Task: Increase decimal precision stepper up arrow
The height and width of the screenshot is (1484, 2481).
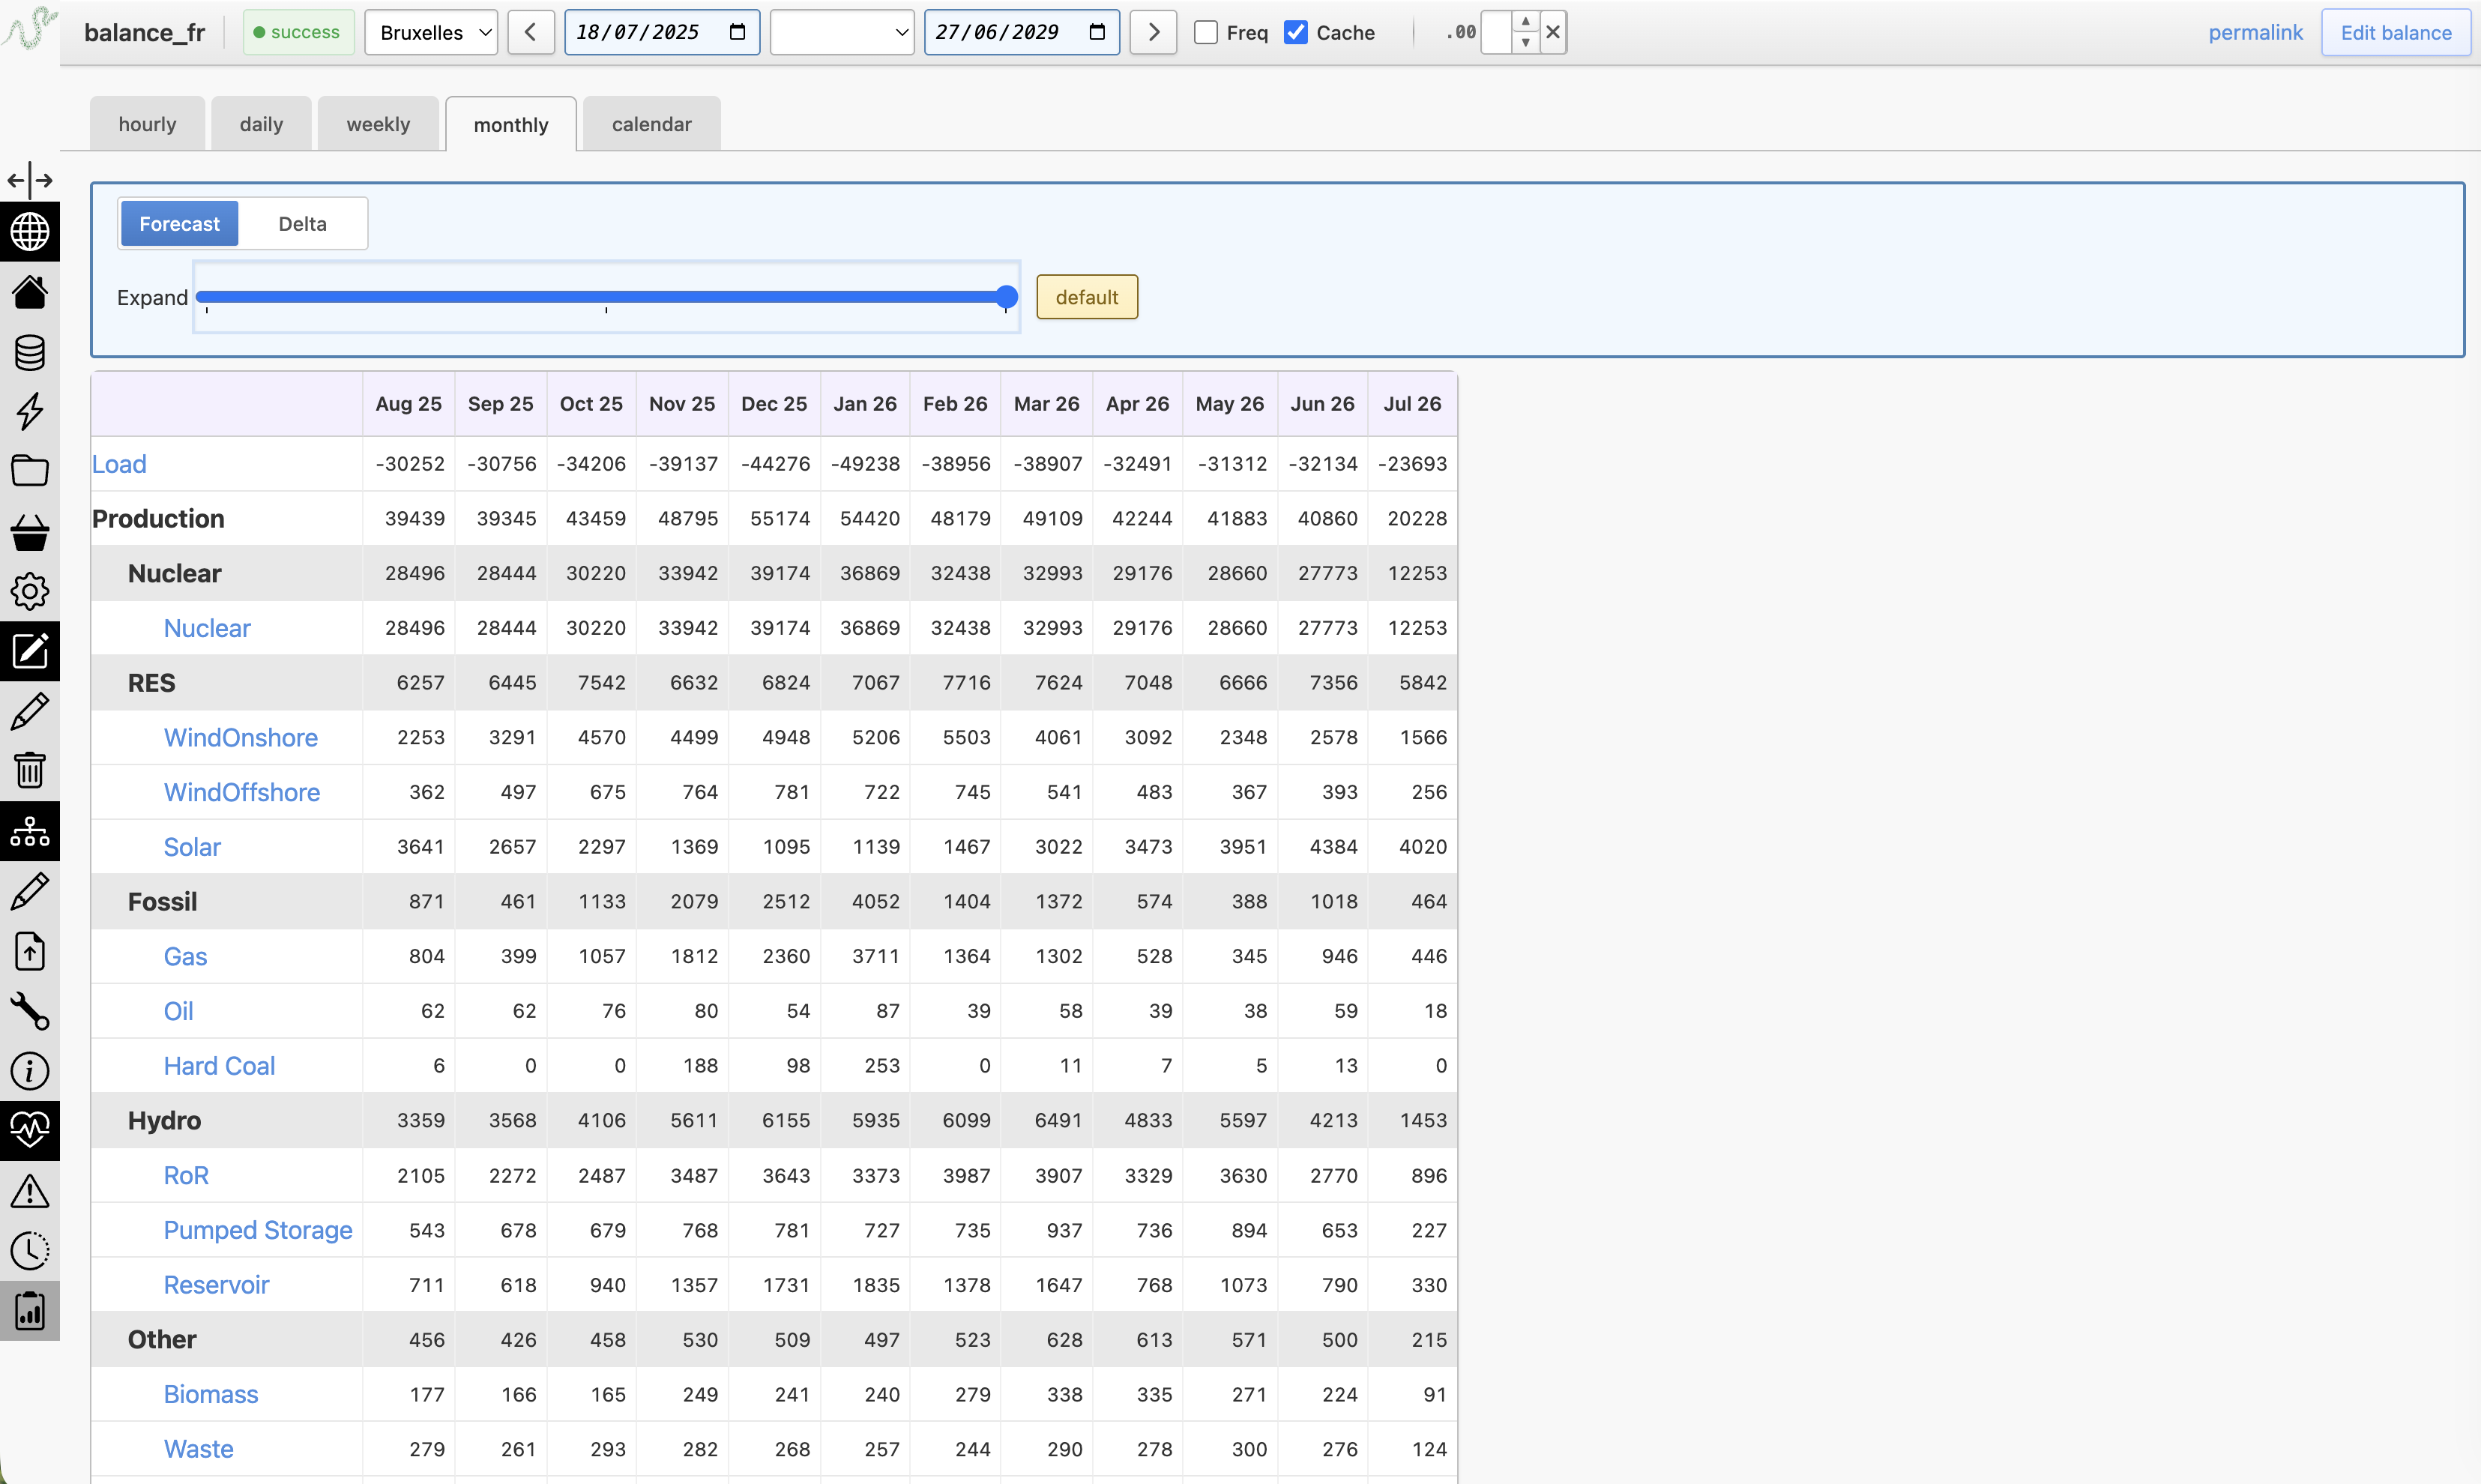Action: point(1525,22)
